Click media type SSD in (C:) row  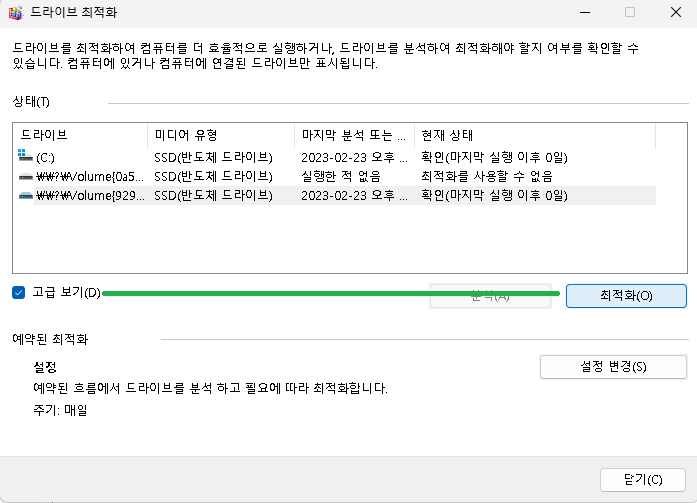click(213, 157)
